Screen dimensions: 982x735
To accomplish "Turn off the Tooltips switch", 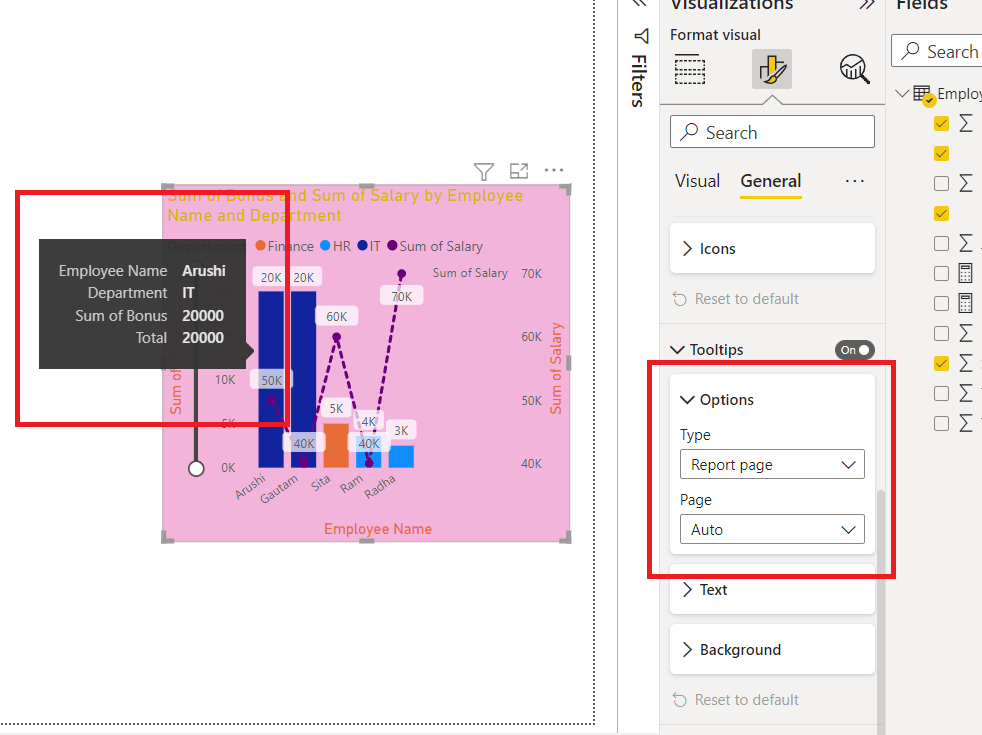I will [855, 349].
